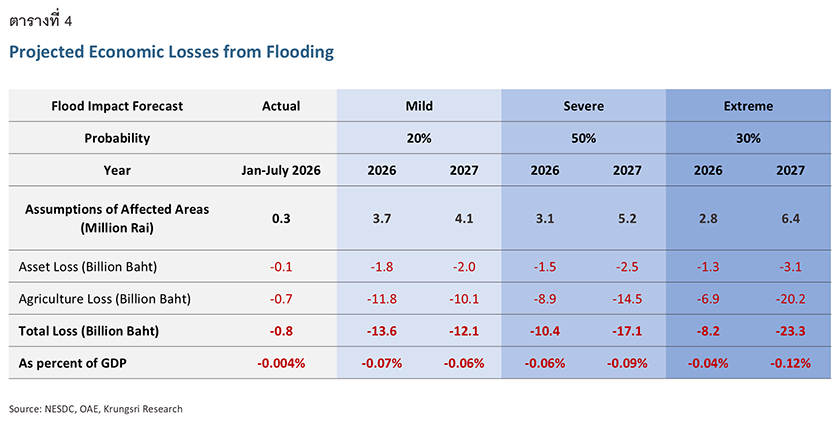
Task: Select the Mild scenario header
Action: 419,106
